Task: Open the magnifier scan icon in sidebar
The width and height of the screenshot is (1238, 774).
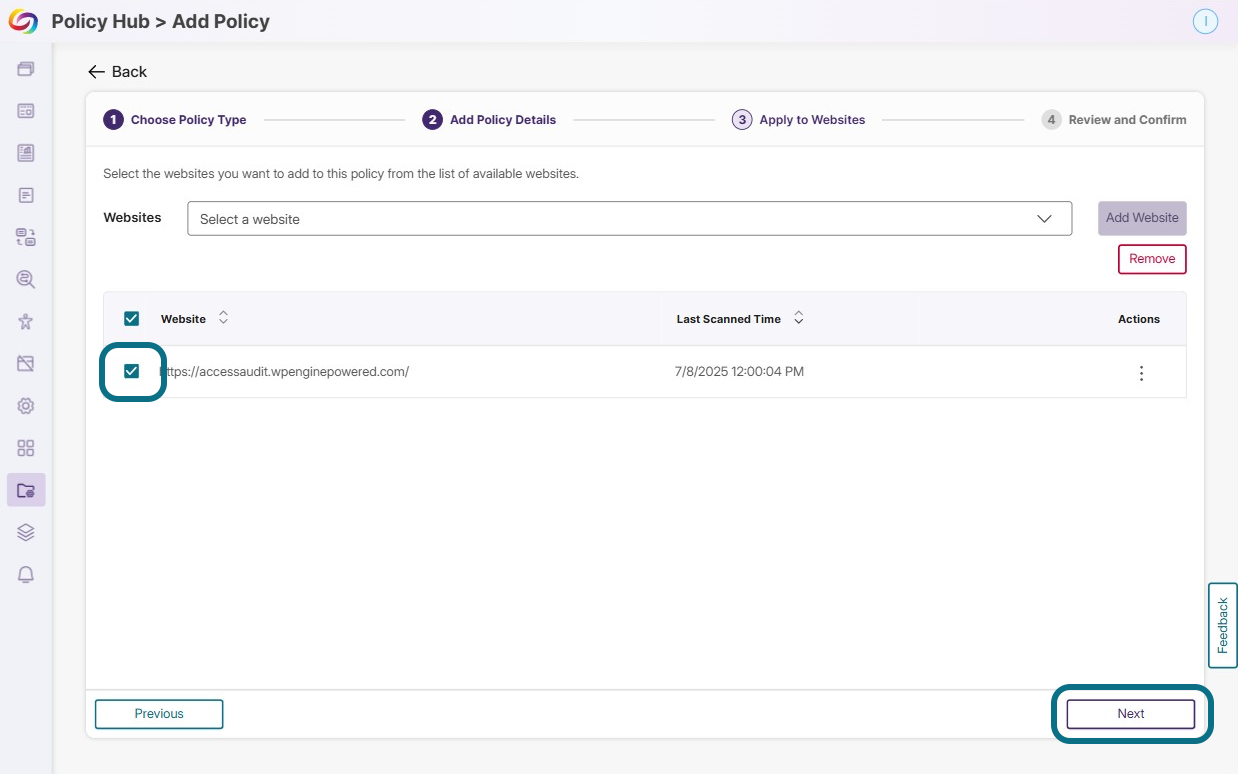Action: tap(26, 280)
